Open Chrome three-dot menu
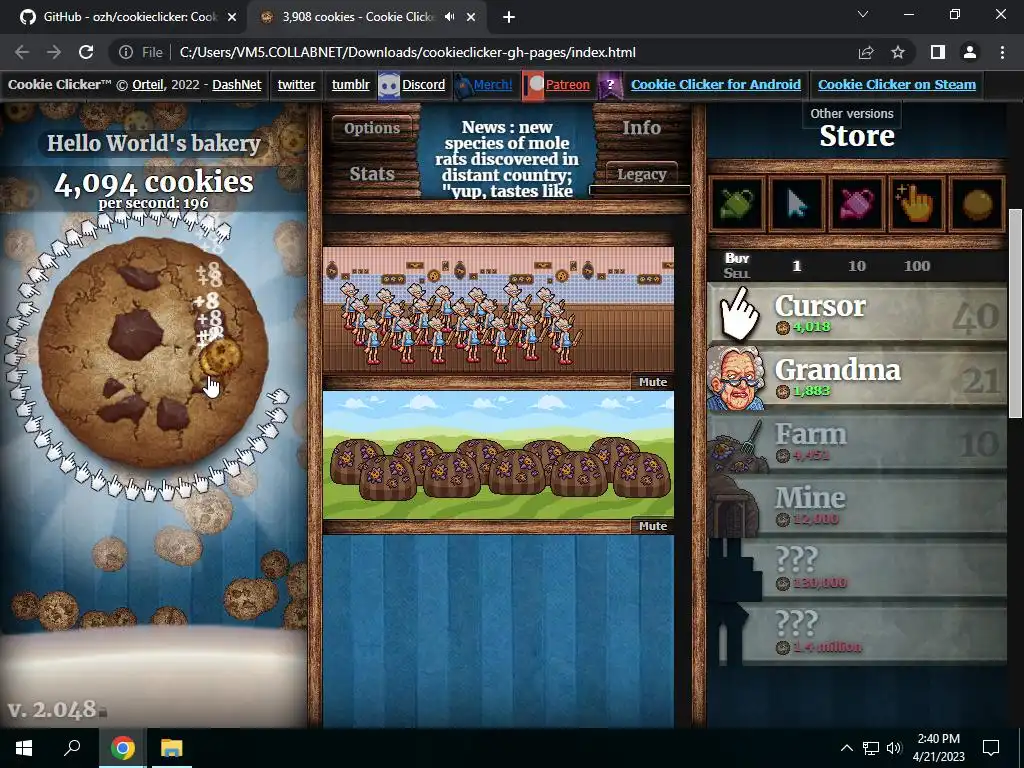Screen dimensions: 1024x768 (1002, 52)
